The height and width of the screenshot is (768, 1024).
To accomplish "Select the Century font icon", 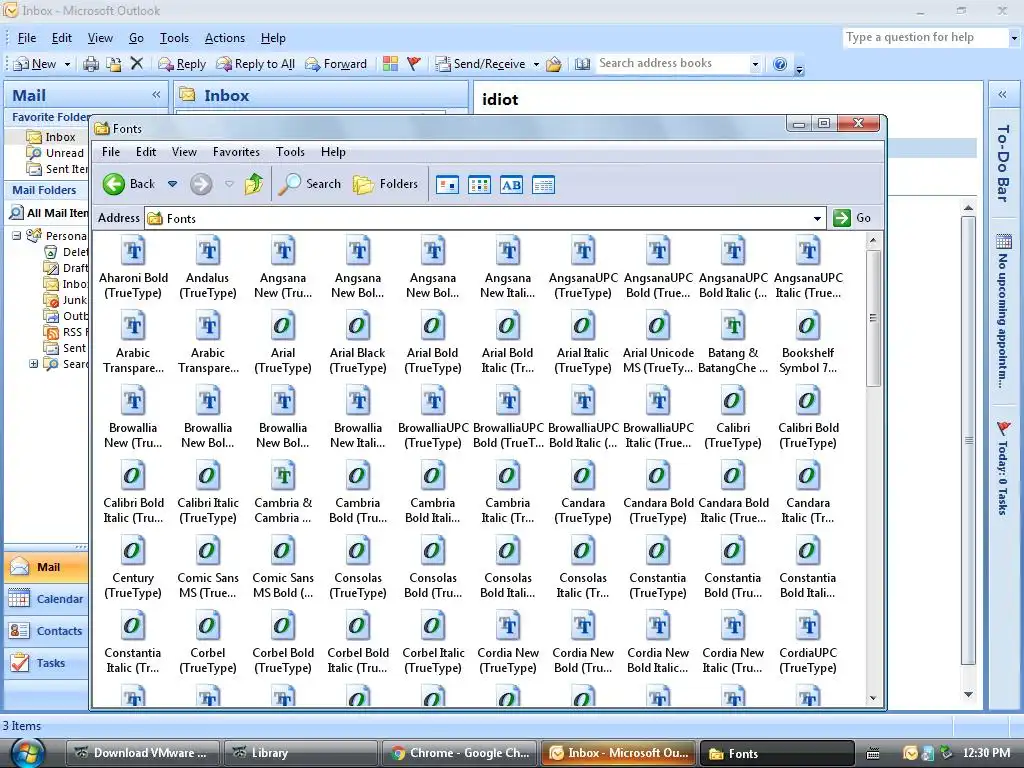I will point(133,552).
